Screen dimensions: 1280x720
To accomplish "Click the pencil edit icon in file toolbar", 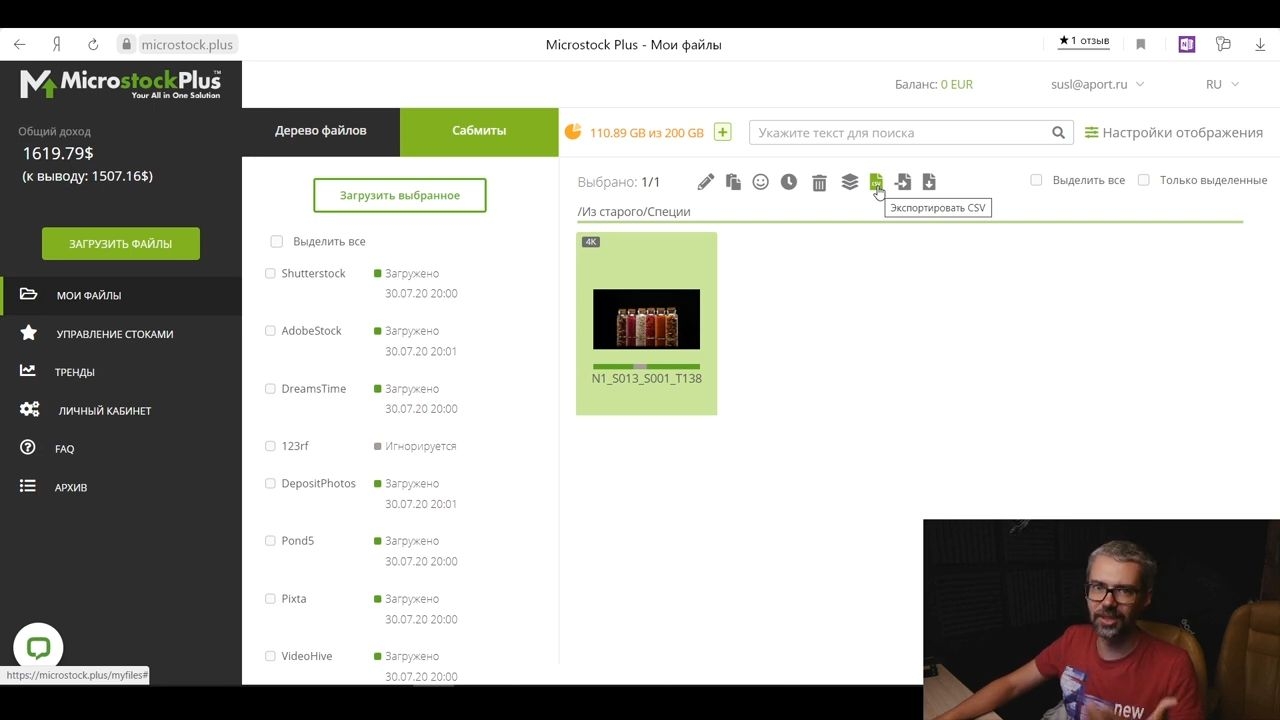I will pos(706,182).
